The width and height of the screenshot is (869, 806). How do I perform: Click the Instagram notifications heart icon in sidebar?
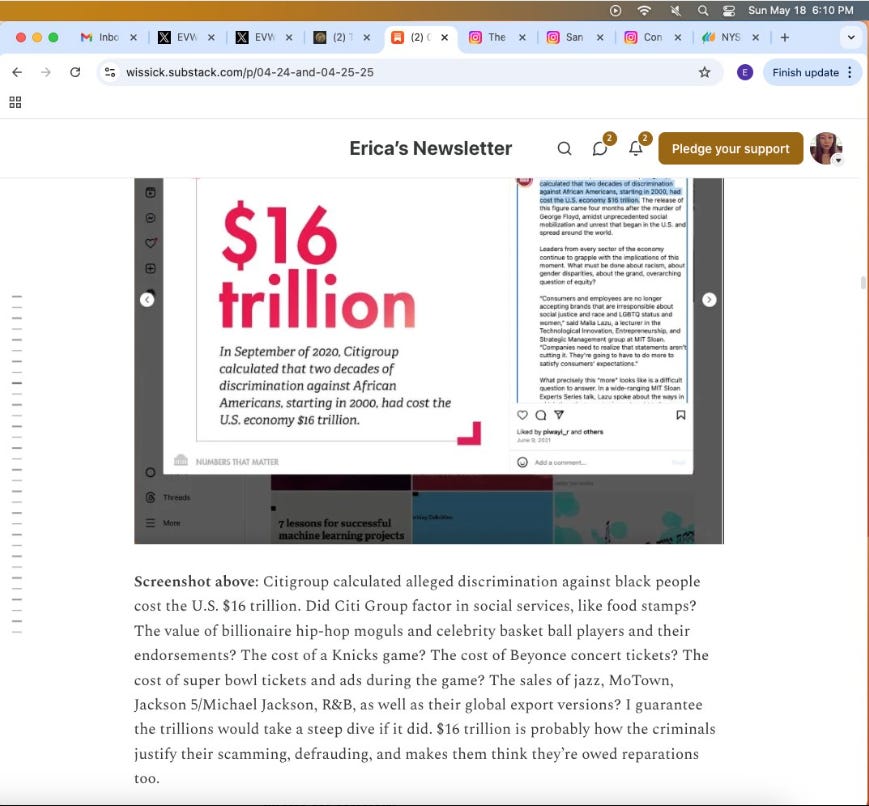pyautogui.click(x=150, y=243)
